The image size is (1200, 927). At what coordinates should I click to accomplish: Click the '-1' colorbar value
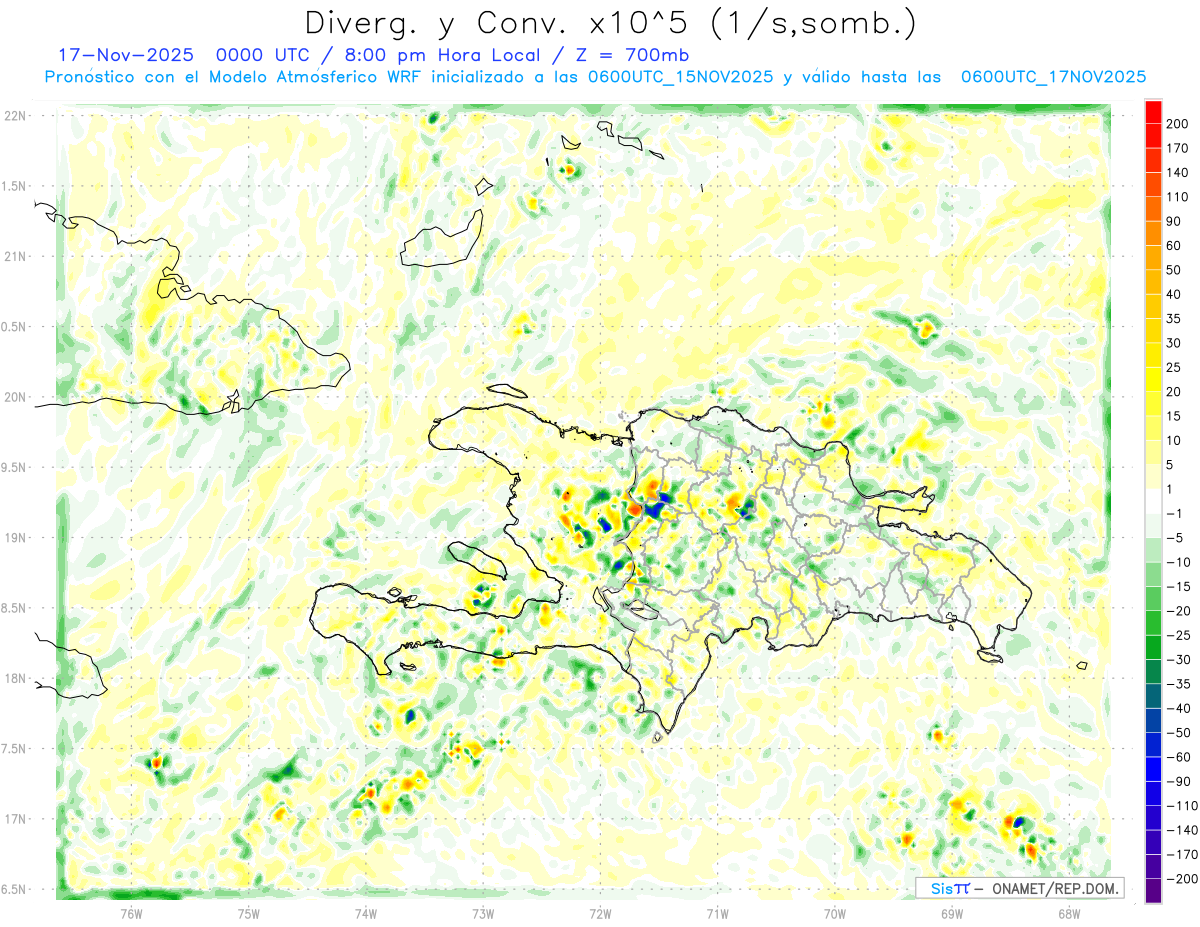click(x=1172, y=513)
